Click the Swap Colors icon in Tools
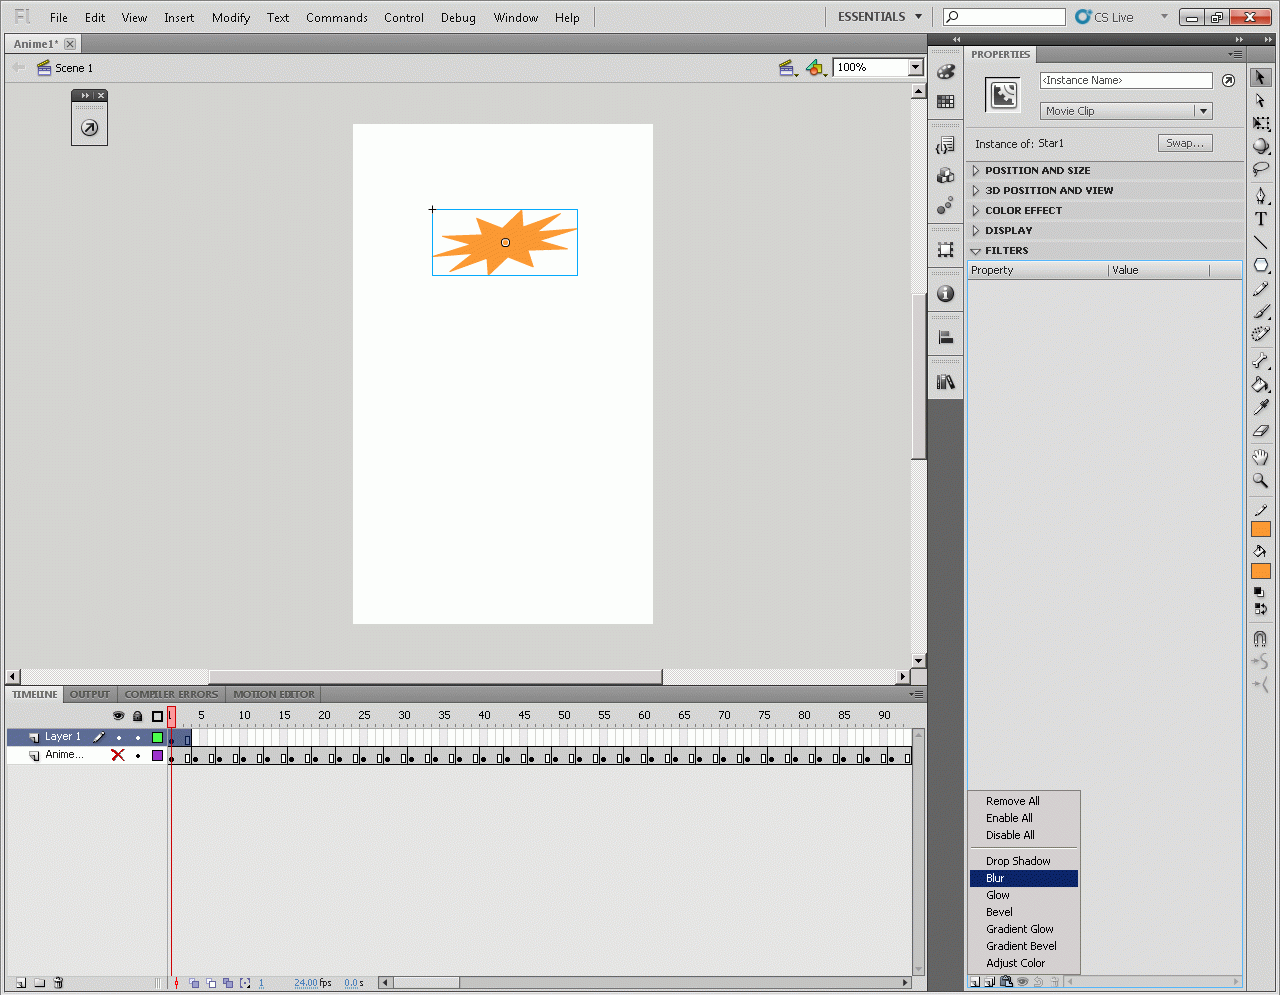 [x=1260, y=608]
